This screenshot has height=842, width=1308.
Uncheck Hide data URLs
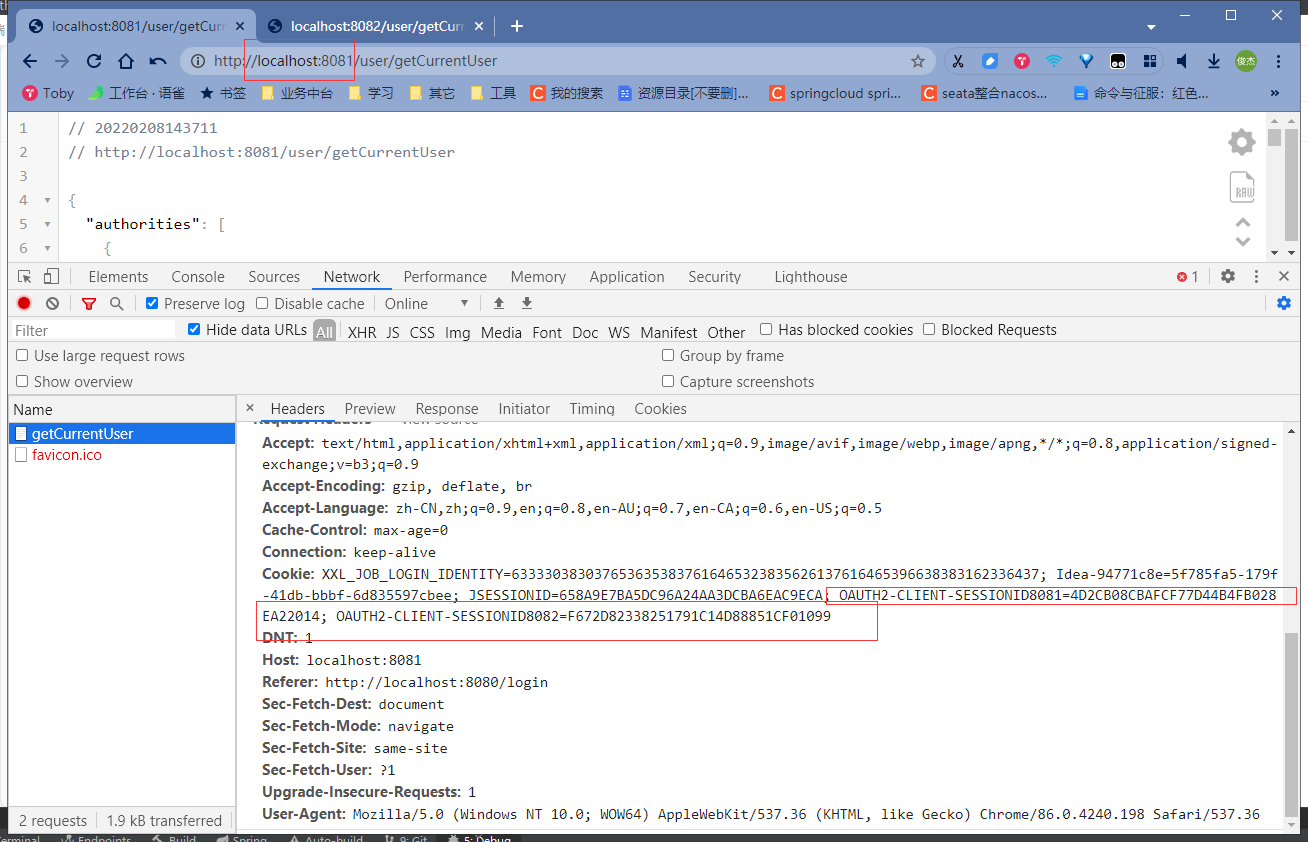point(194,330)
